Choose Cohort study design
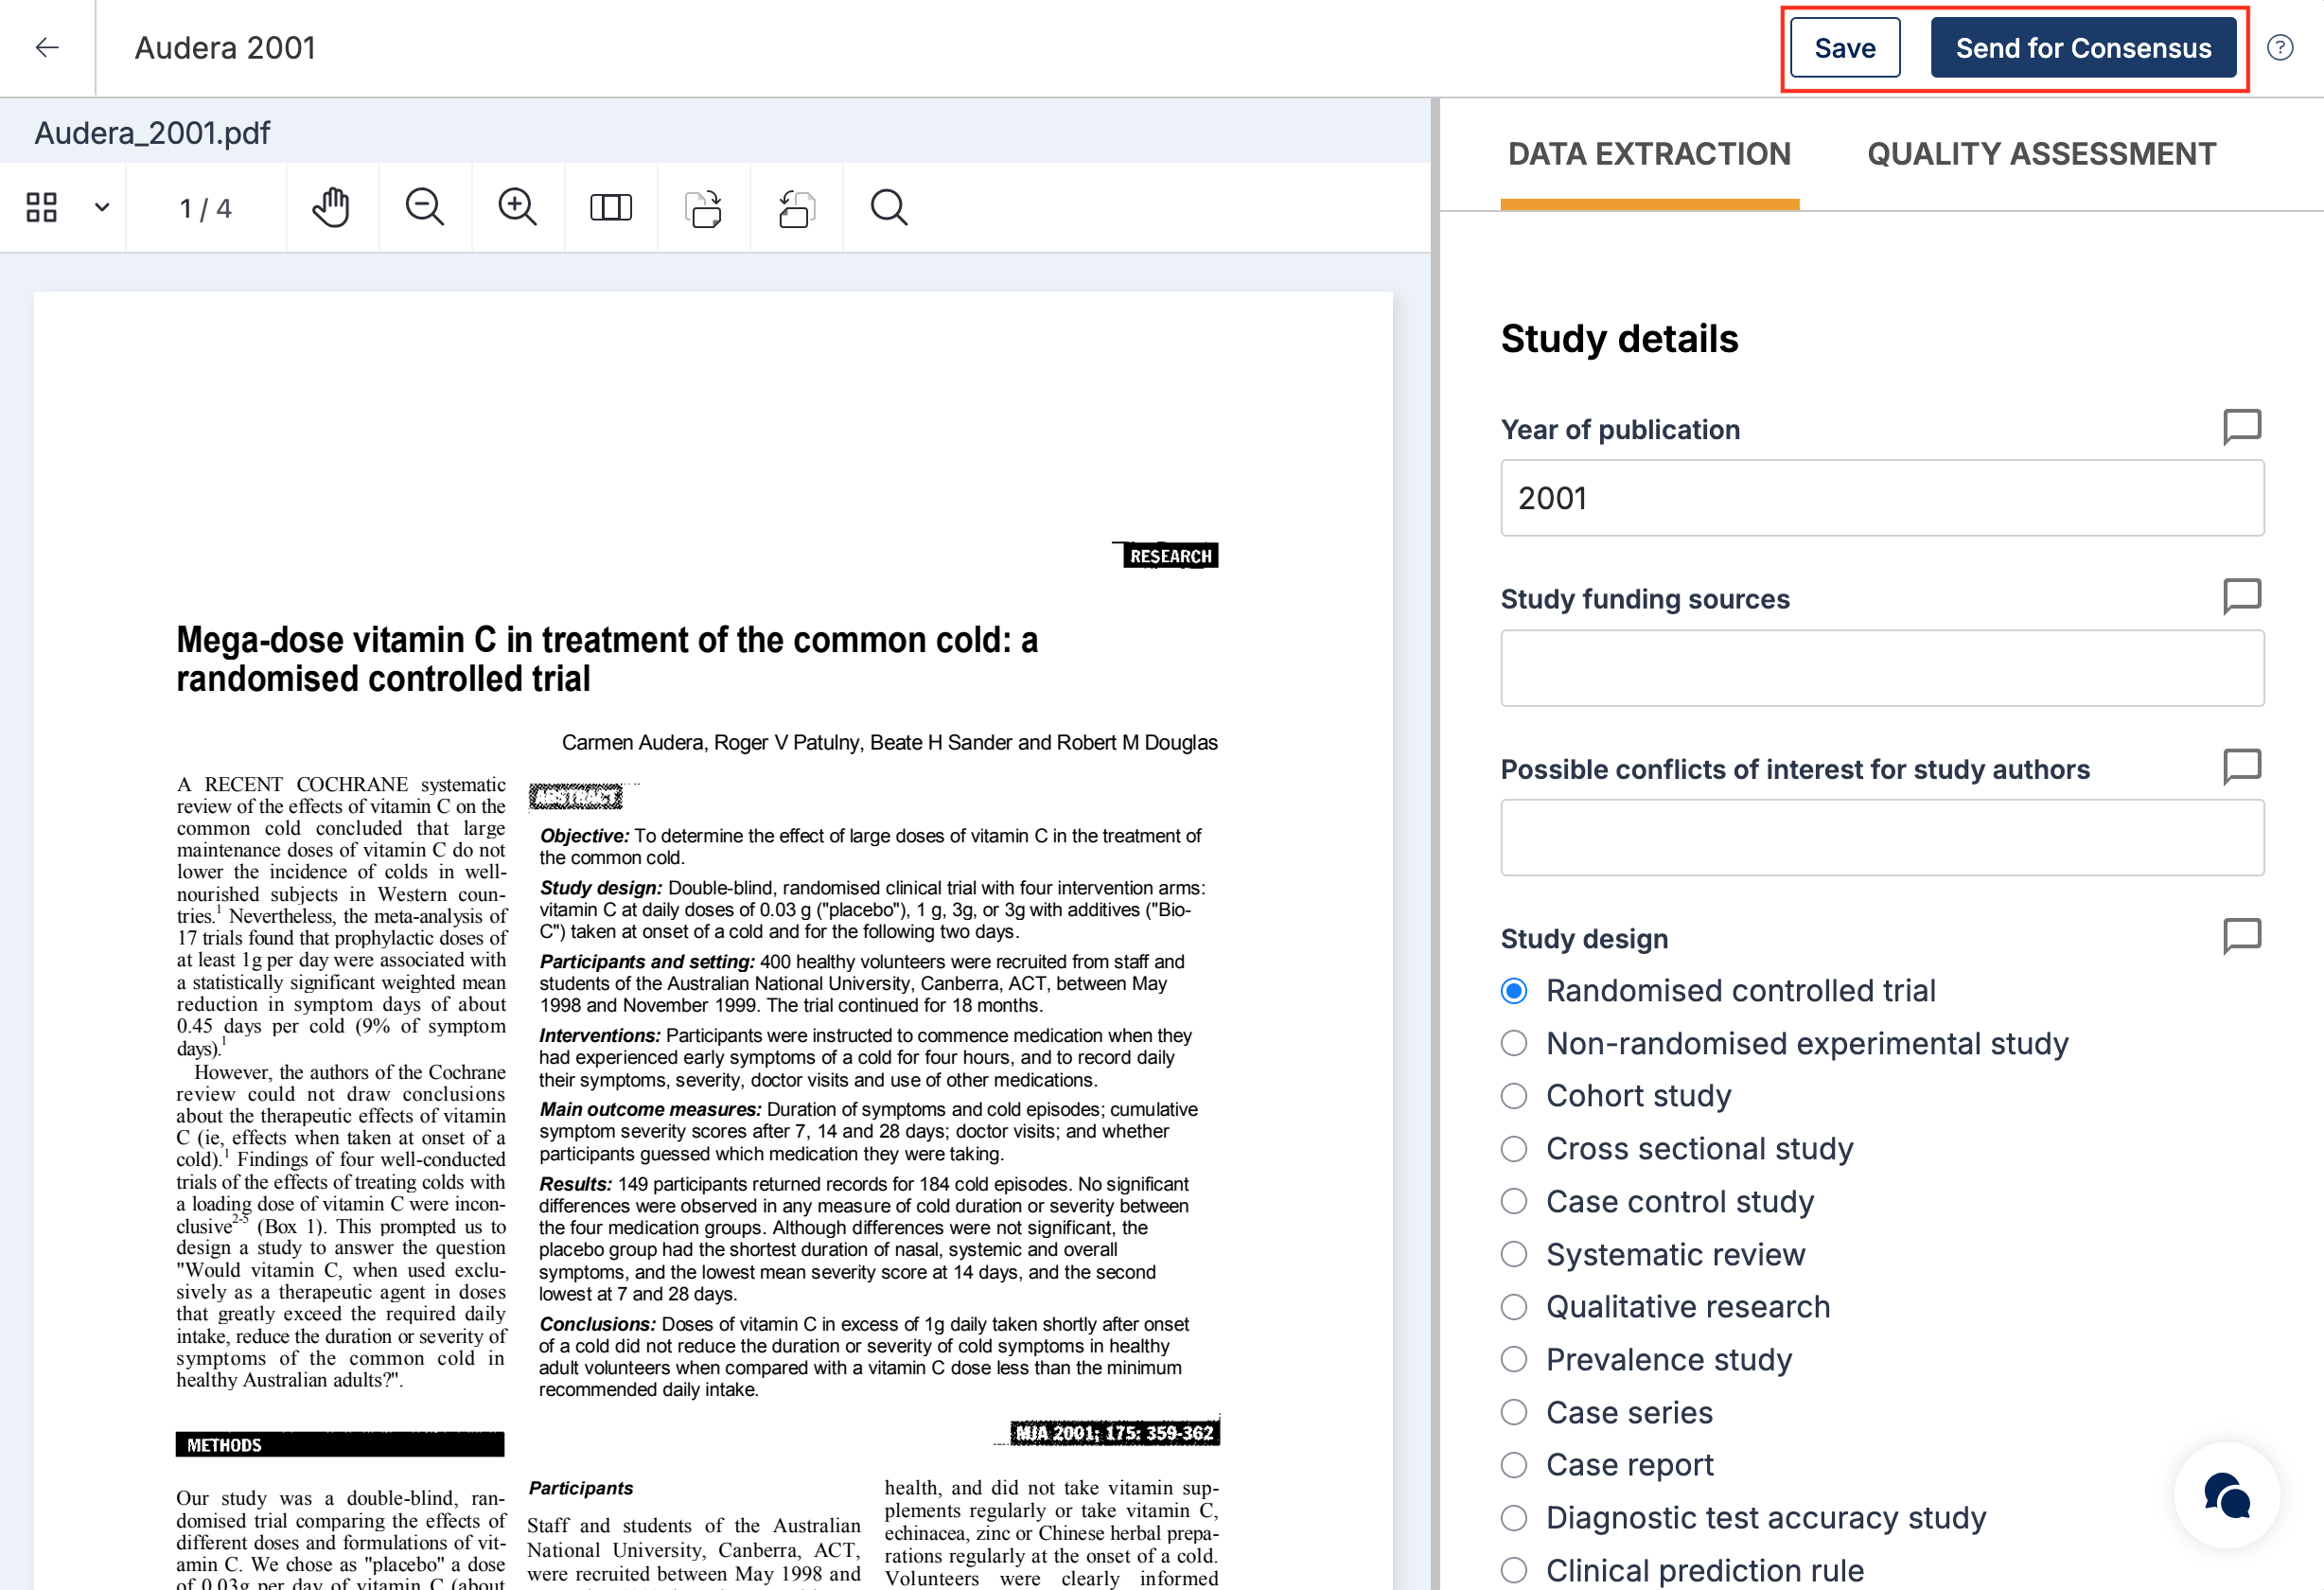2324x1590 pixels. (x=1514, y=1096)
